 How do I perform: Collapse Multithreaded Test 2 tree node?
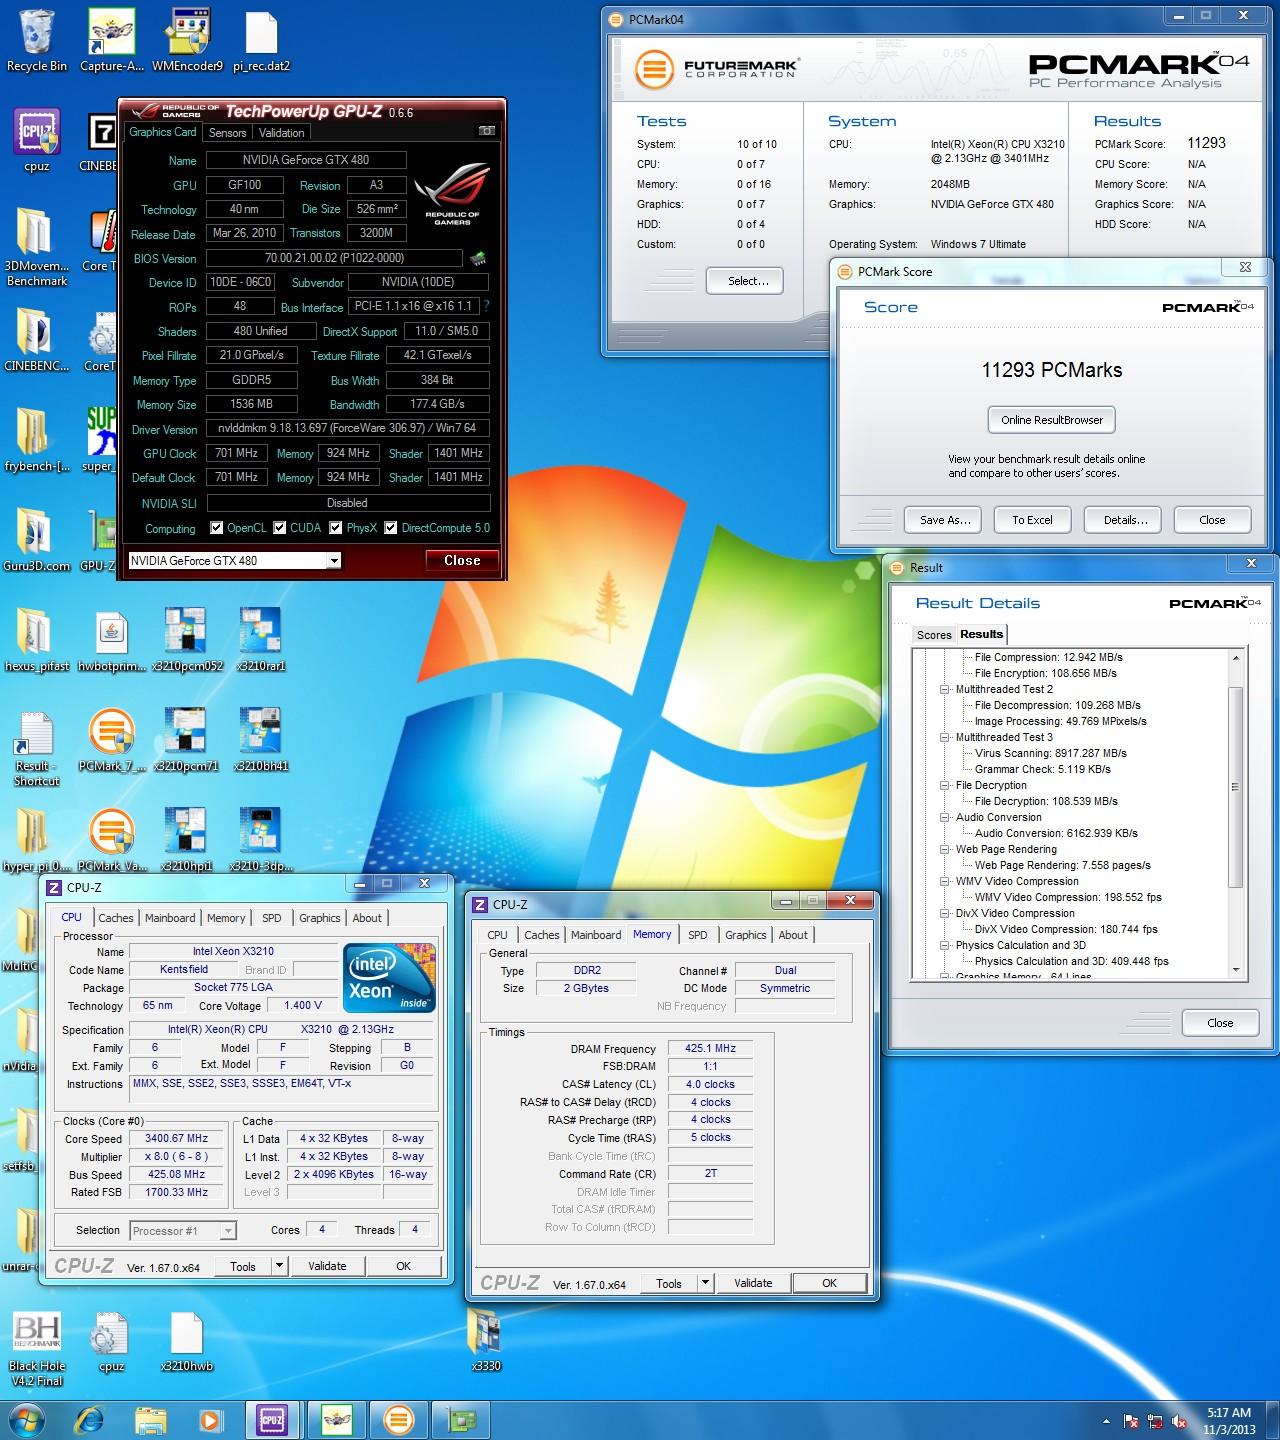[945, 689]
